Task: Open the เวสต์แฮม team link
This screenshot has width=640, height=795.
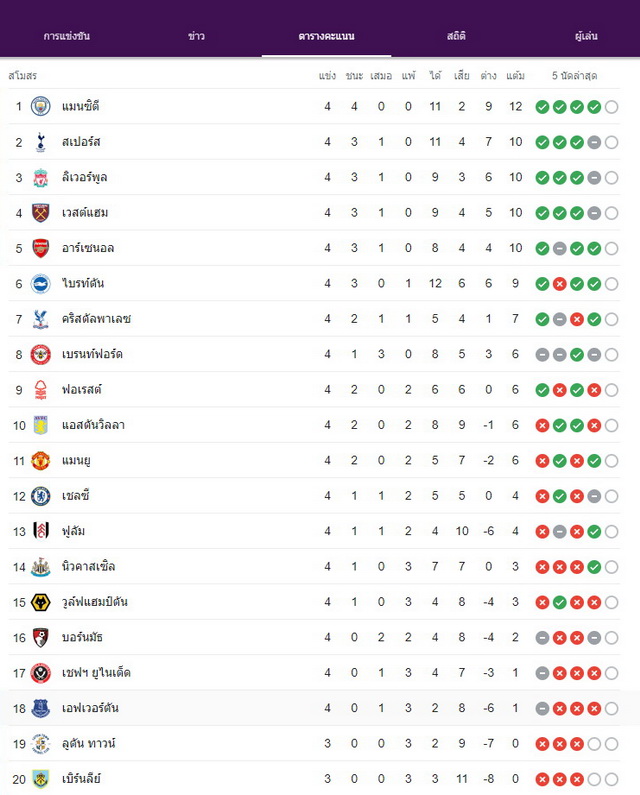Action: (x=85, y=212)
